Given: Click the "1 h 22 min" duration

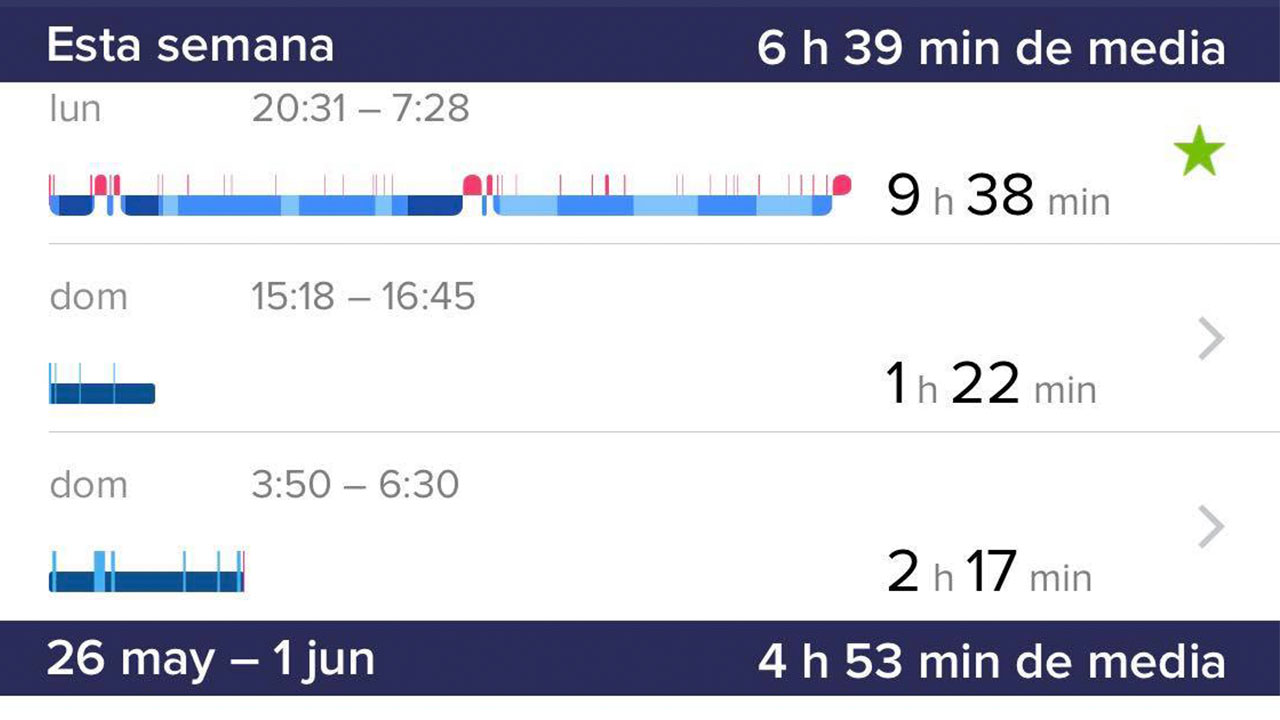Looking at the screenshot, I should 990,384.
